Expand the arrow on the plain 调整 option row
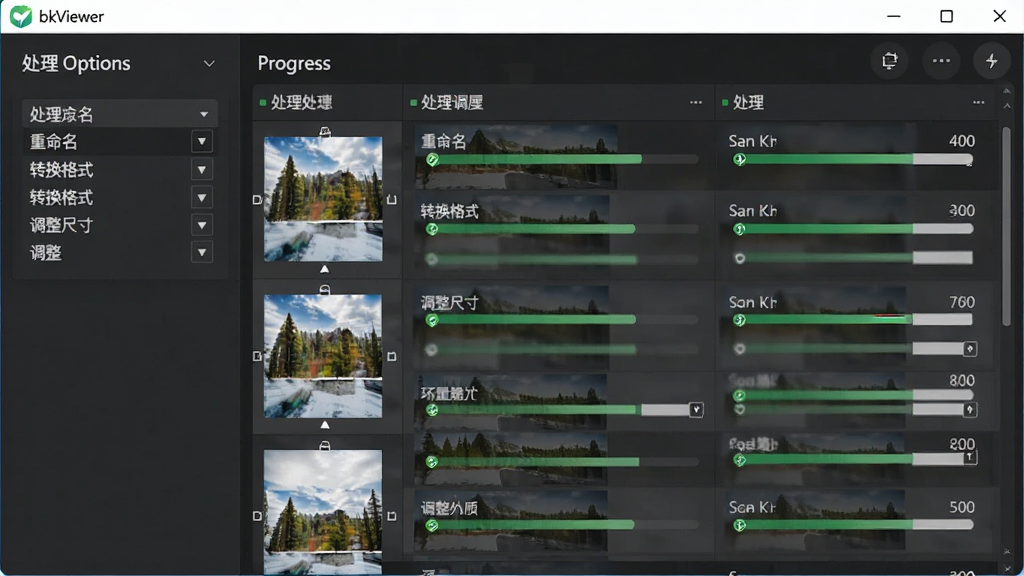Screen dimensions: 1024x576 202,253
